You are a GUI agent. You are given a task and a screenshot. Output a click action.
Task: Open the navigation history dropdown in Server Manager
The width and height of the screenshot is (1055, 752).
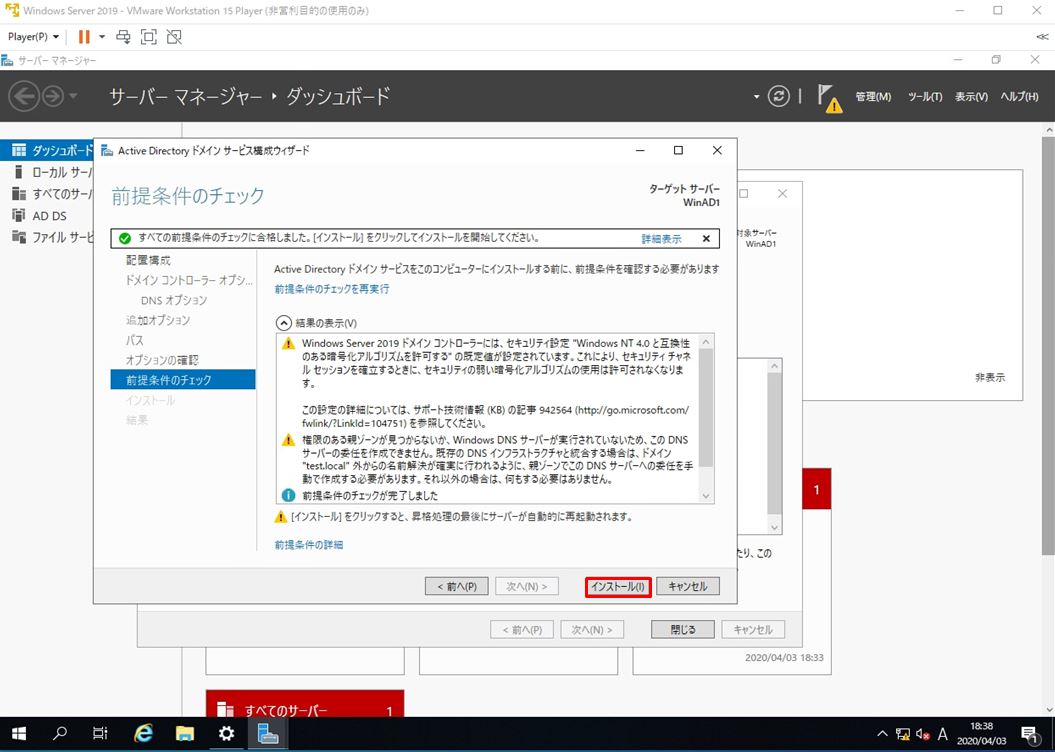[73, 97]
